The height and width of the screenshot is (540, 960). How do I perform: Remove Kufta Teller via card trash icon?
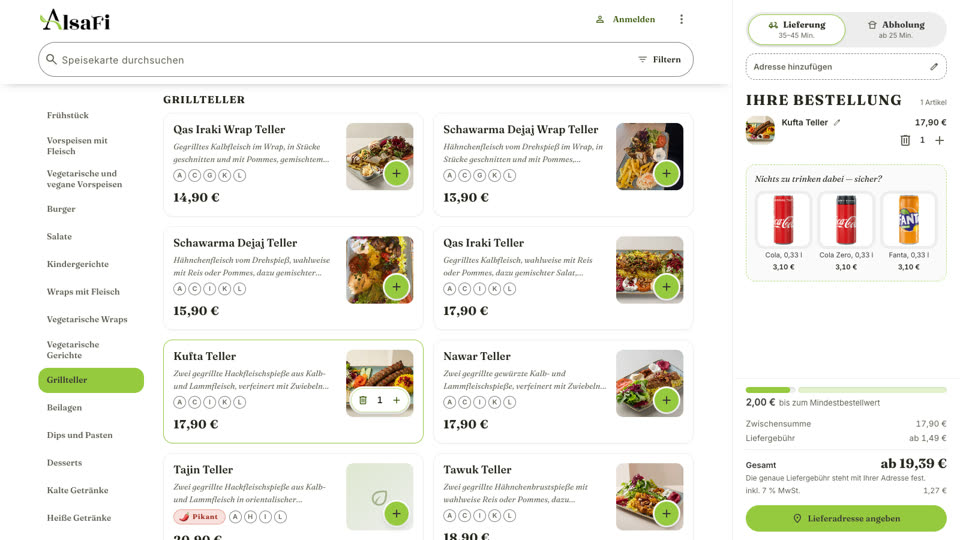click(x=363, y=400)
